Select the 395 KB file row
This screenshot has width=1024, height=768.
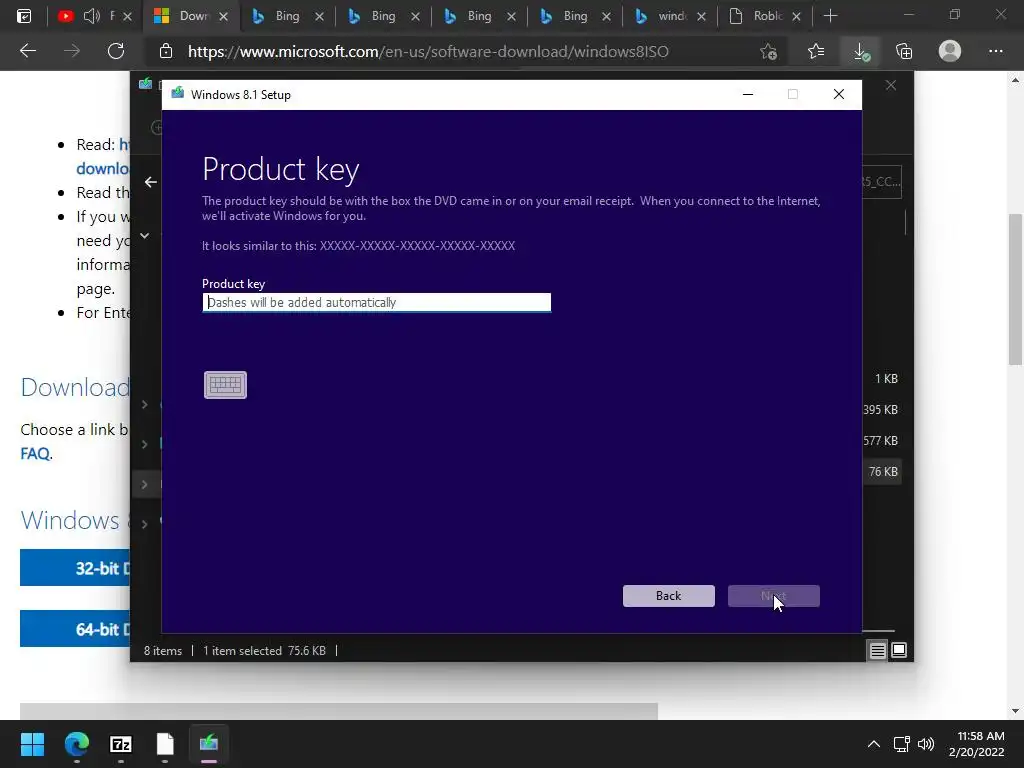[x=880, y=409]
